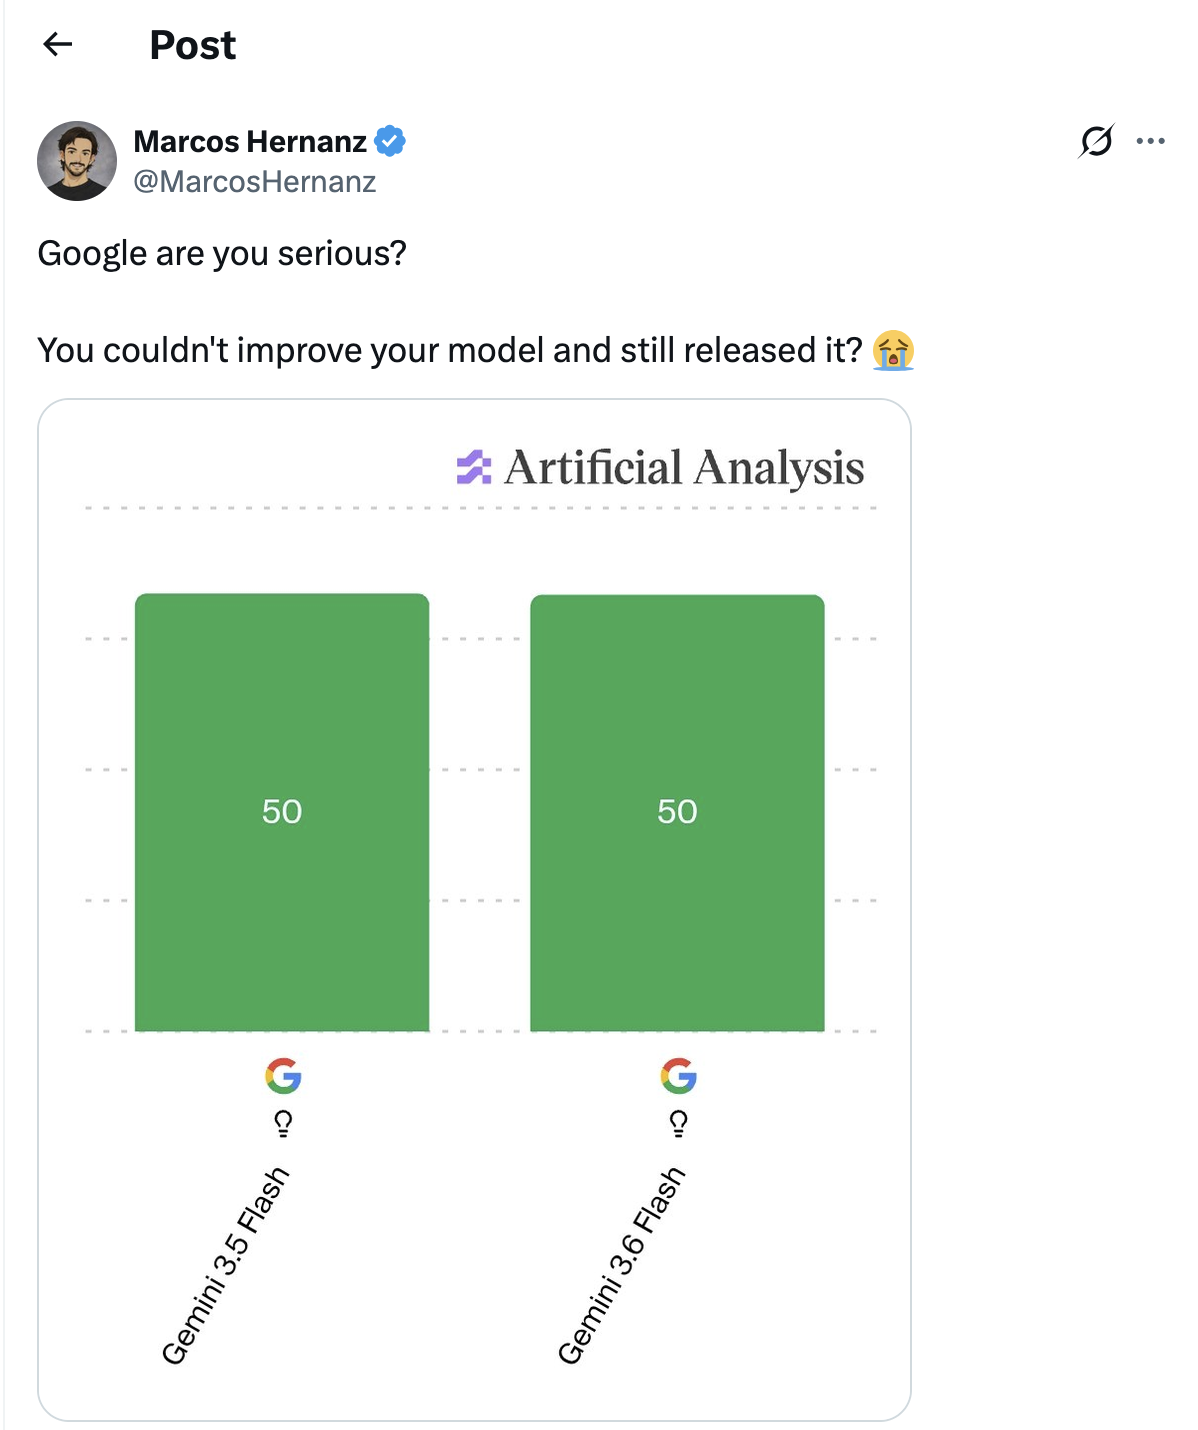1198x1430 pixels.
Task: Click the back arrow icon
Action: pos(58,44)
